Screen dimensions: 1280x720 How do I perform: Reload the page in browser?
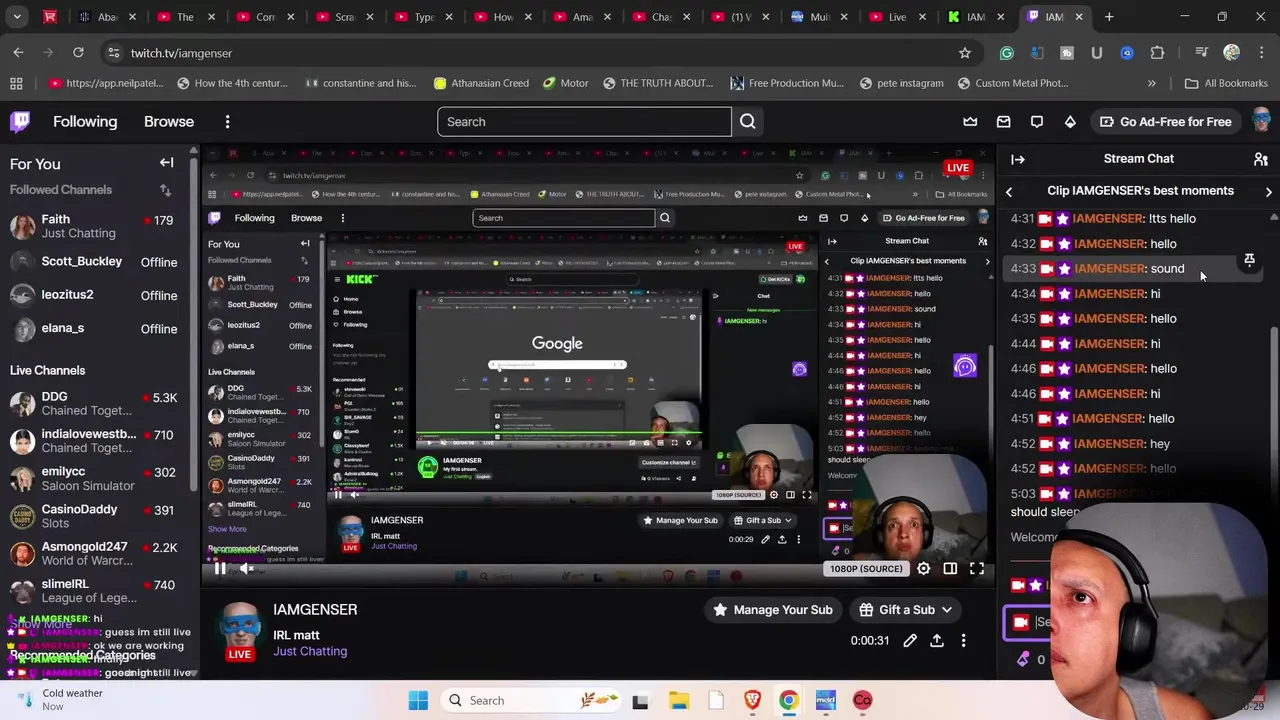(x=78, y=53)
